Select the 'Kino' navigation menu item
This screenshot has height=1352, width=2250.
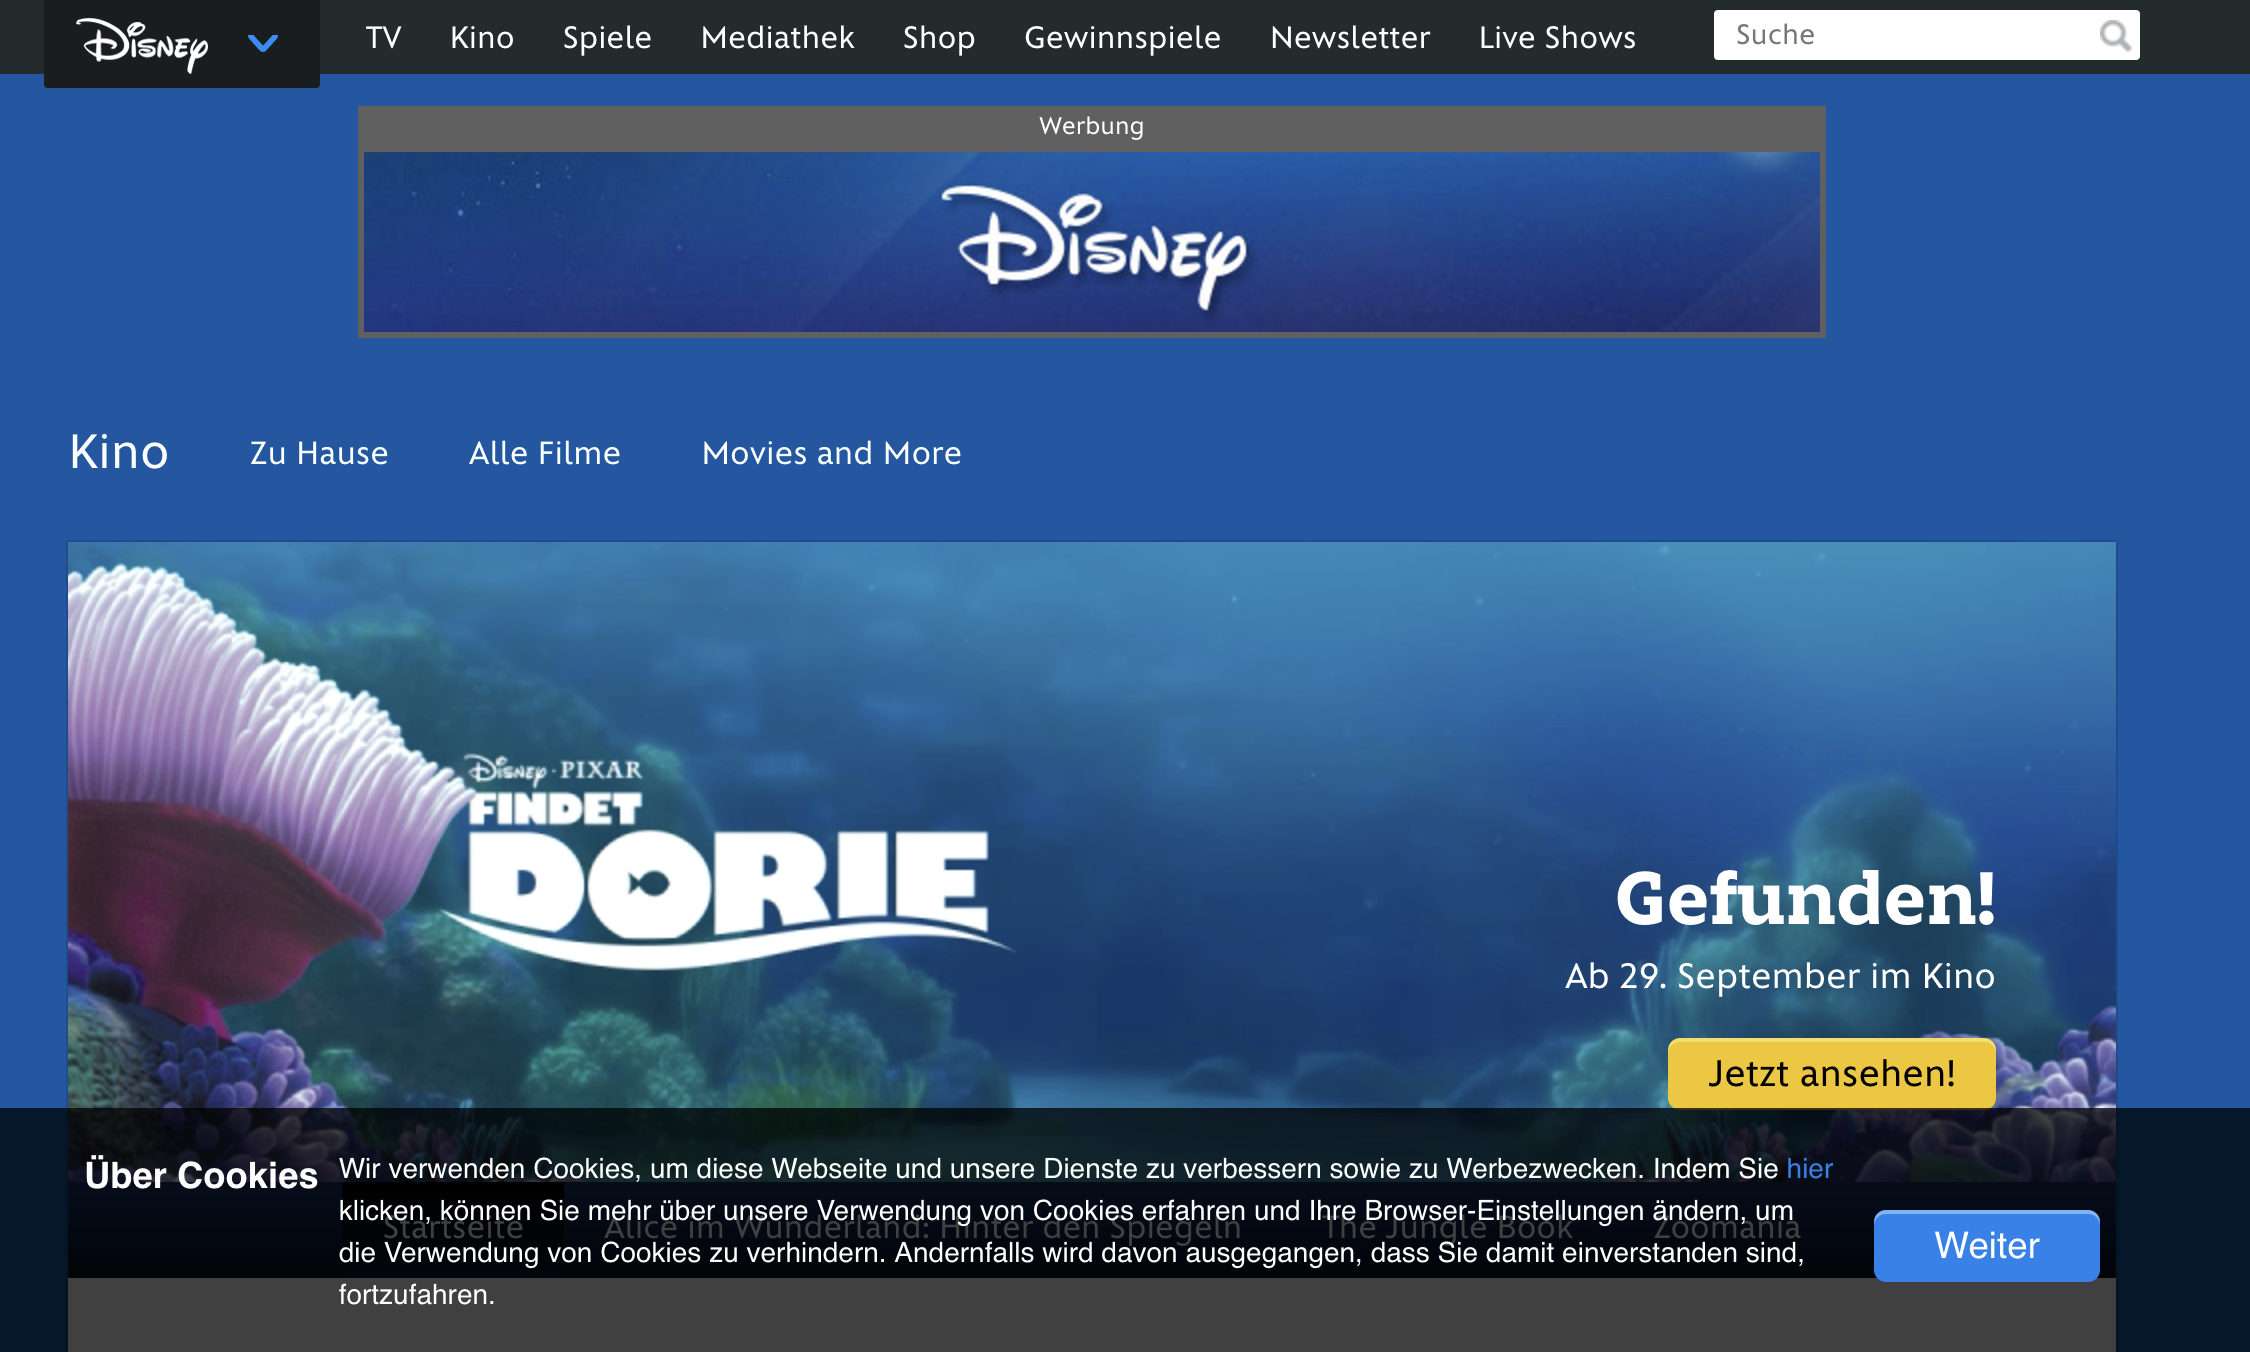pos(481,35)
